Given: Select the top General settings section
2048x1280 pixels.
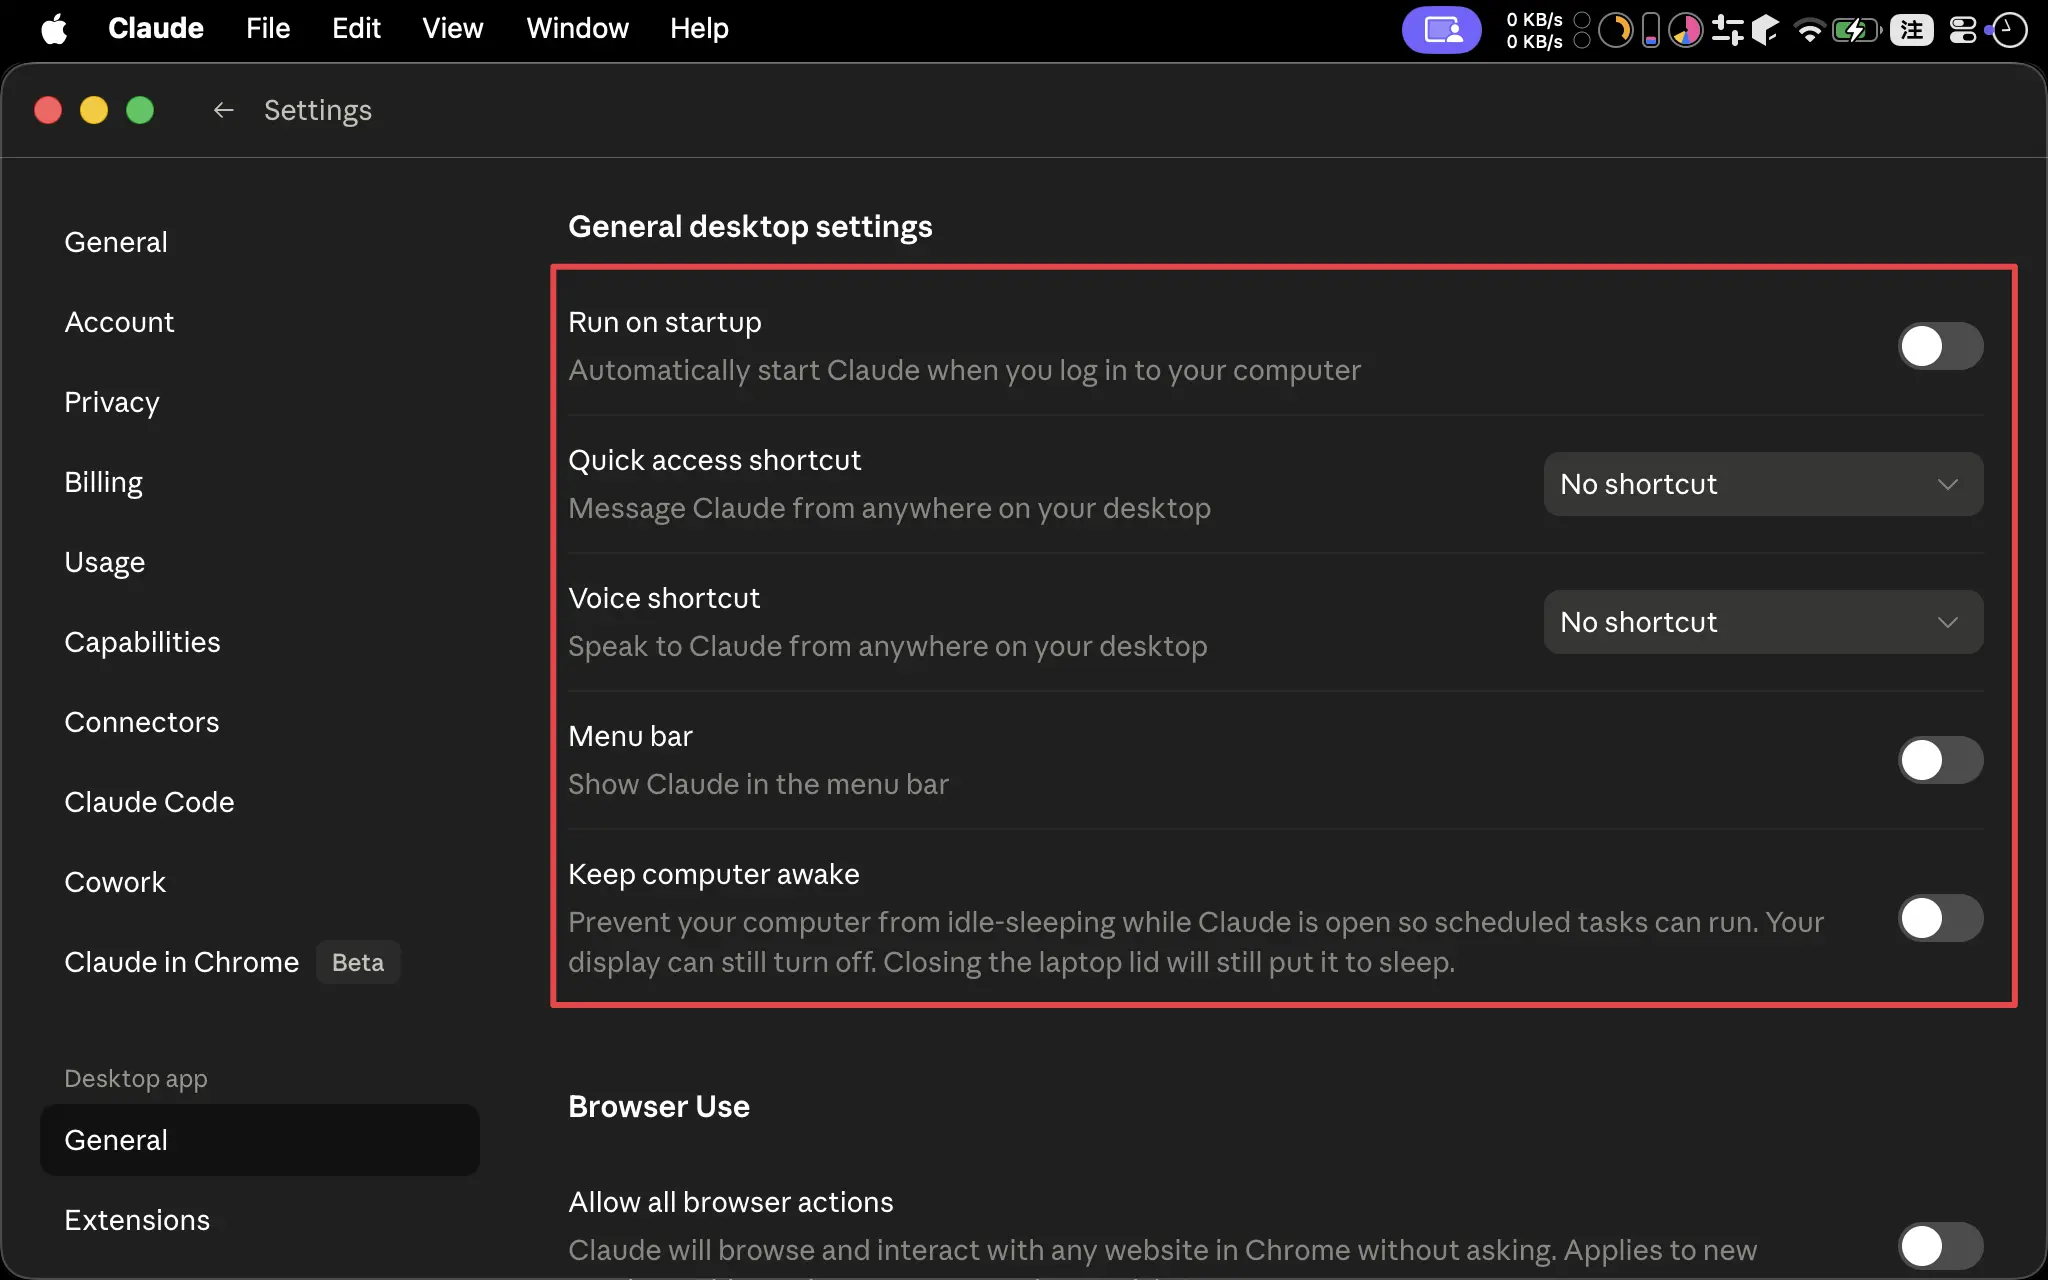Looking at the screenshot, I should tap(116, 242).
